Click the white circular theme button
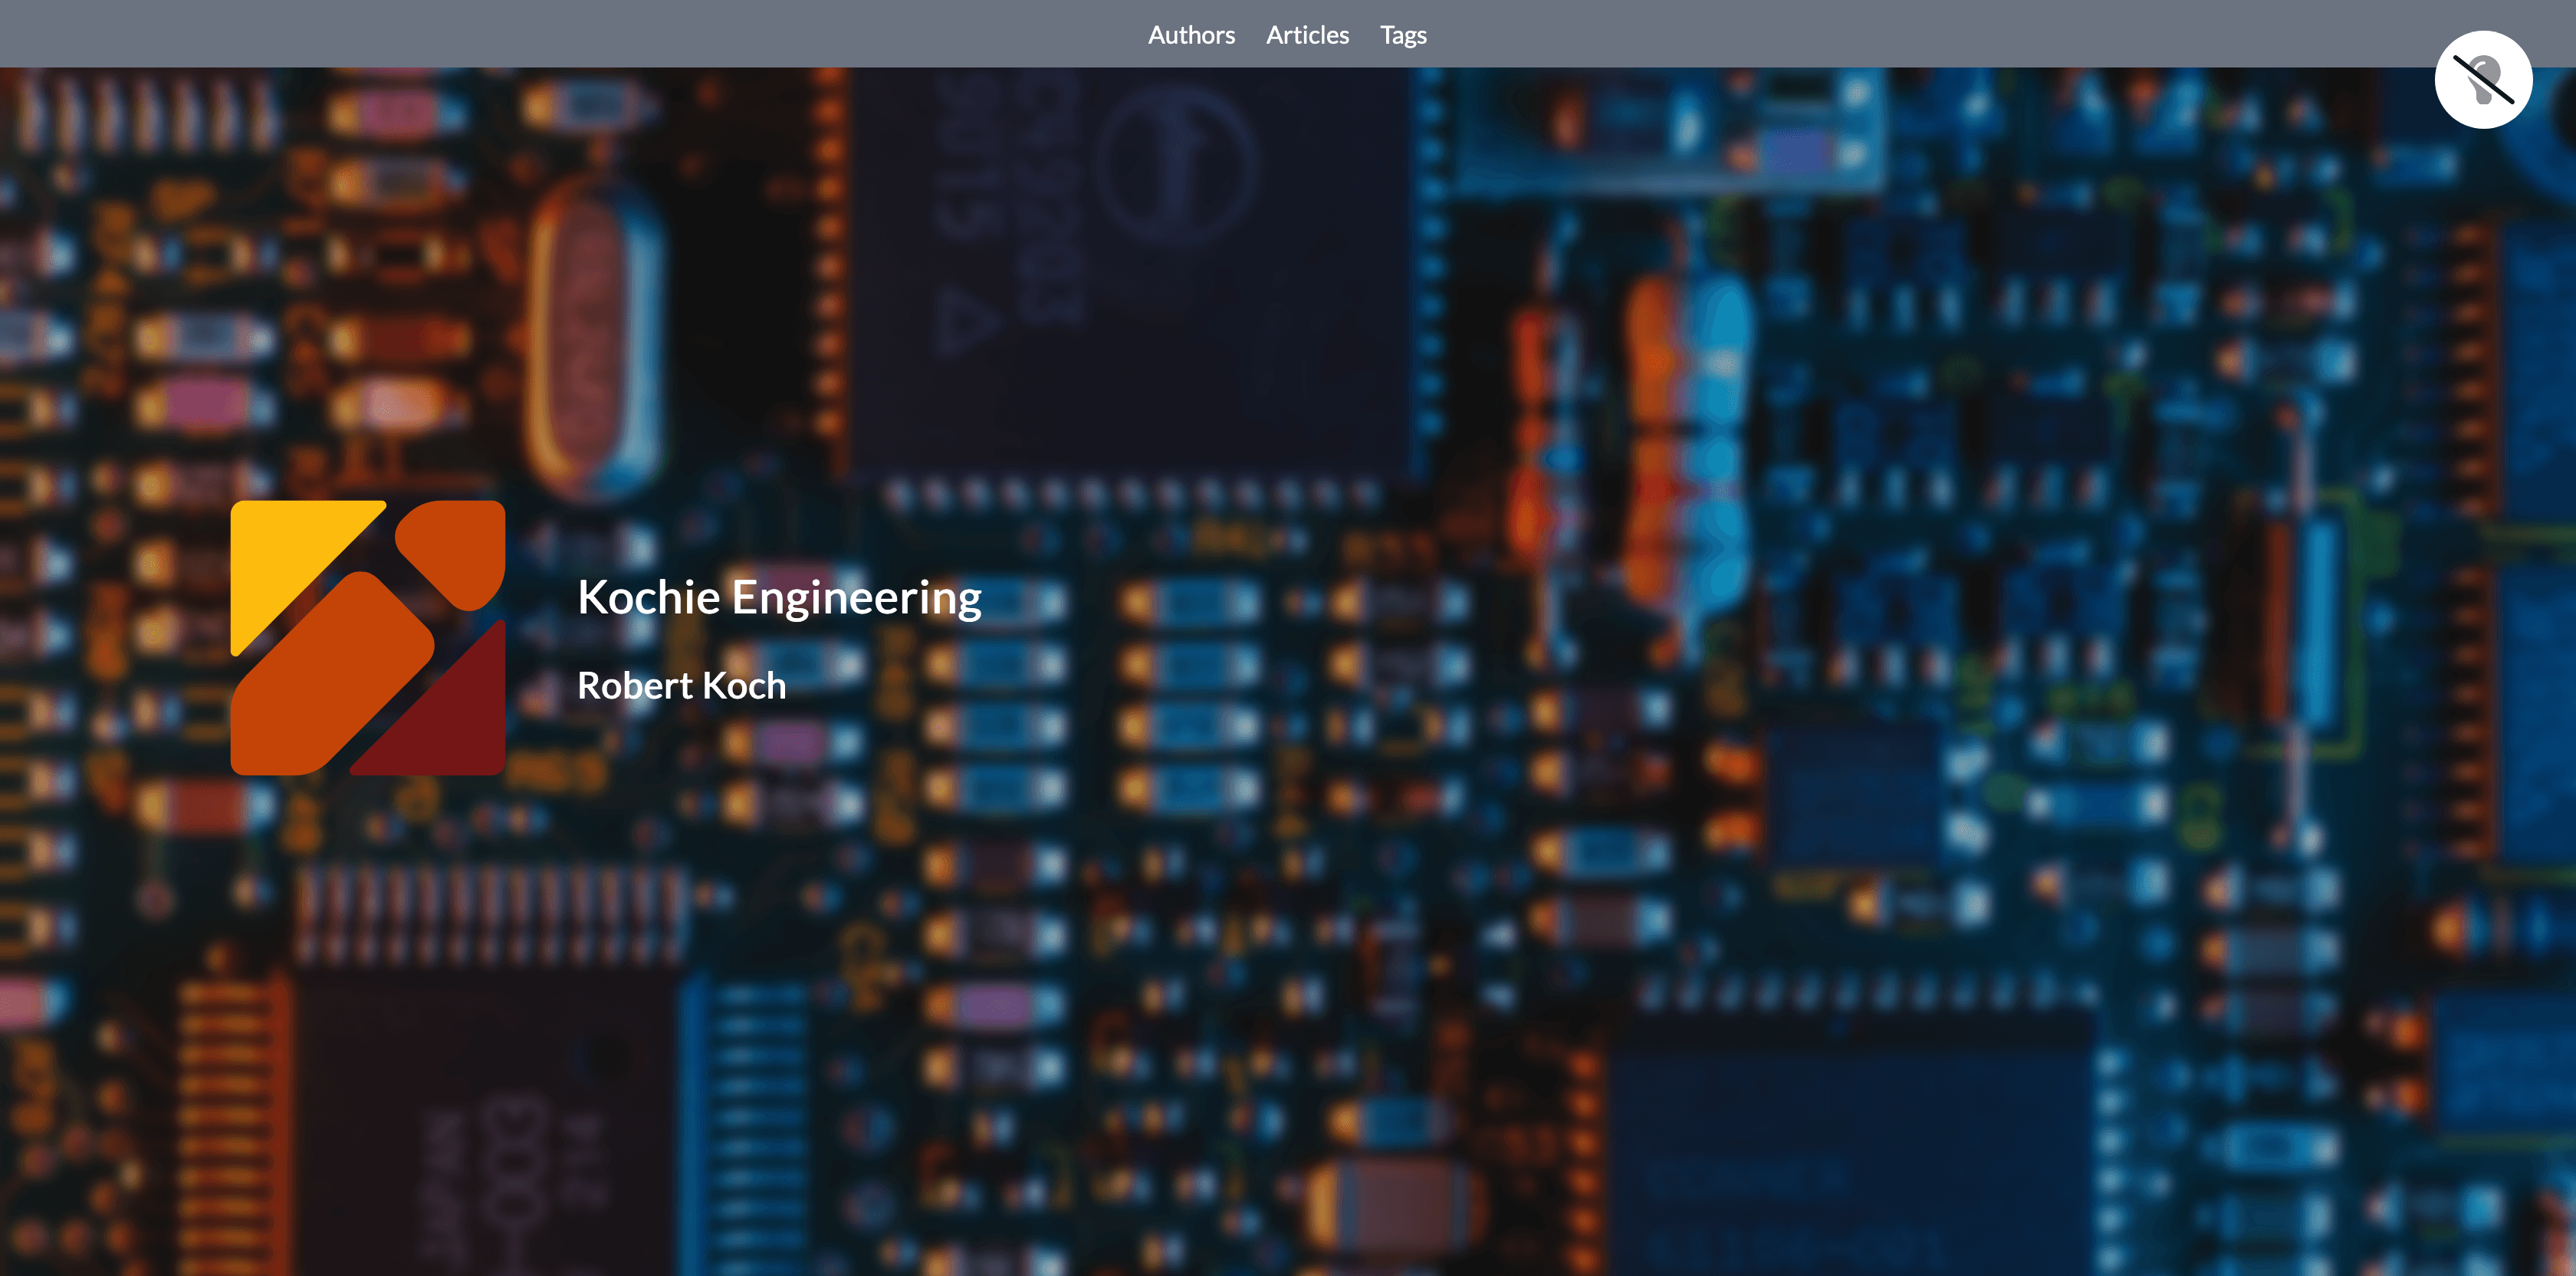The width and height of the screenshot is (2576, 1276). [2483, 80]
